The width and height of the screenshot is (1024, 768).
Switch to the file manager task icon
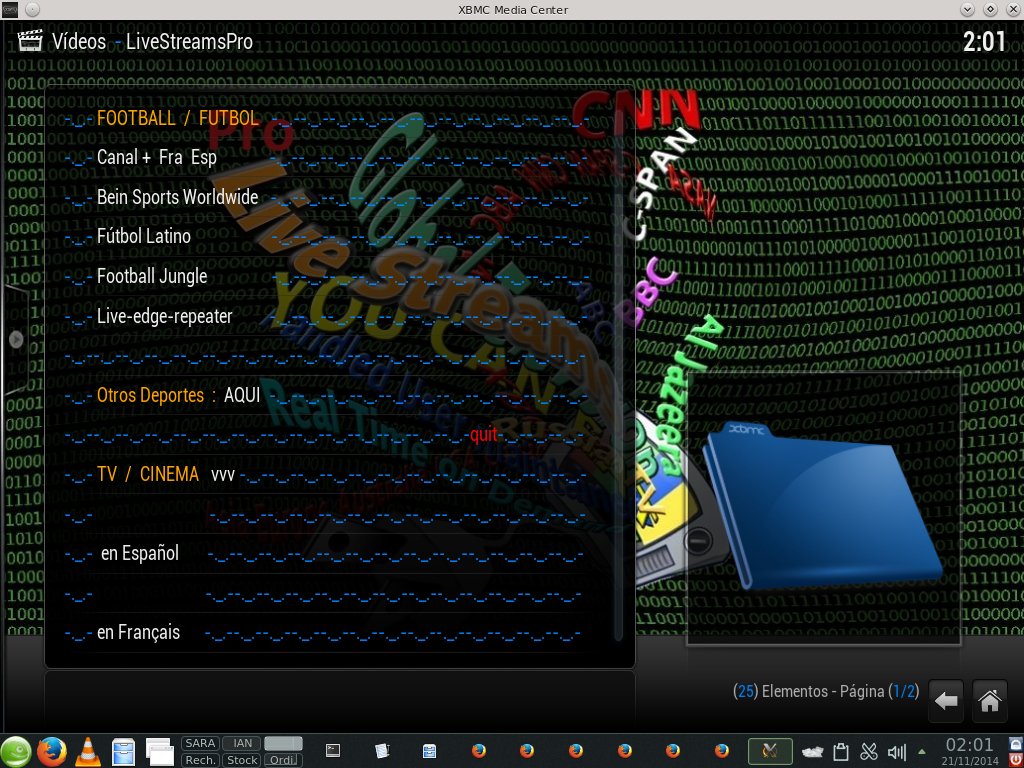point(429,751)
